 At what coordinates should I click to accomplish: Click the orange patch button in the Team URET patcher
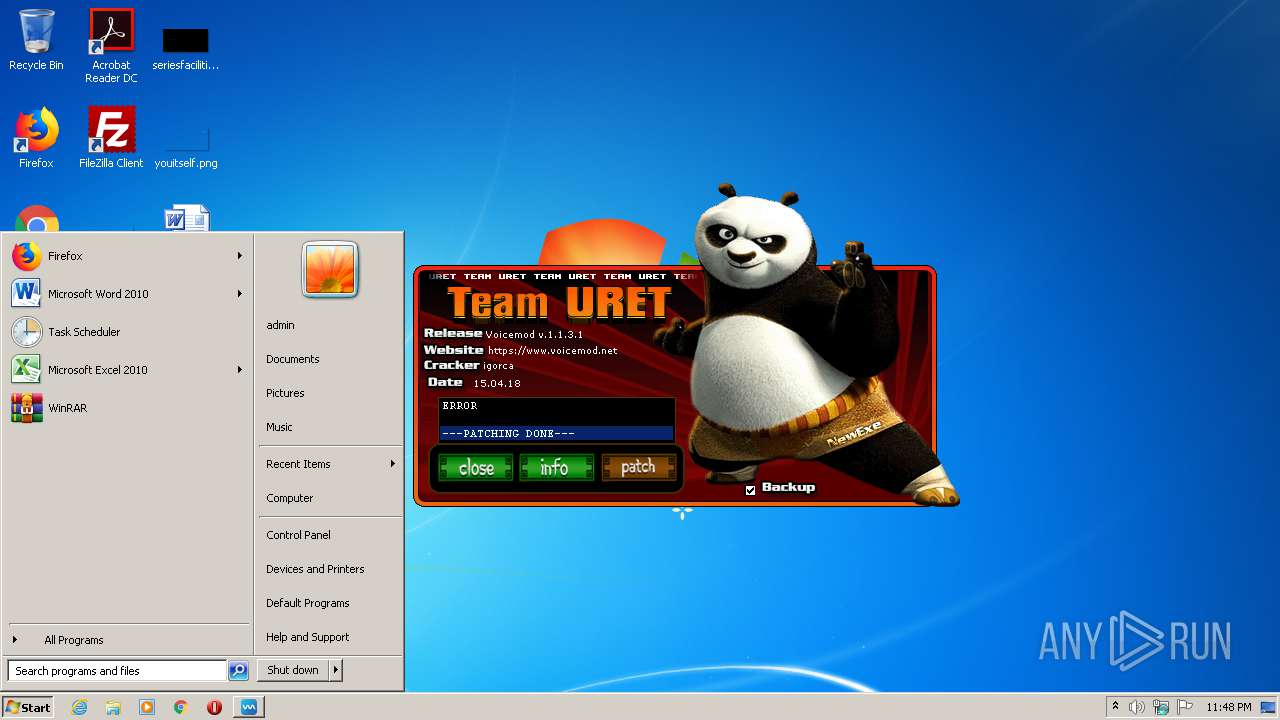tap(638, 467)
